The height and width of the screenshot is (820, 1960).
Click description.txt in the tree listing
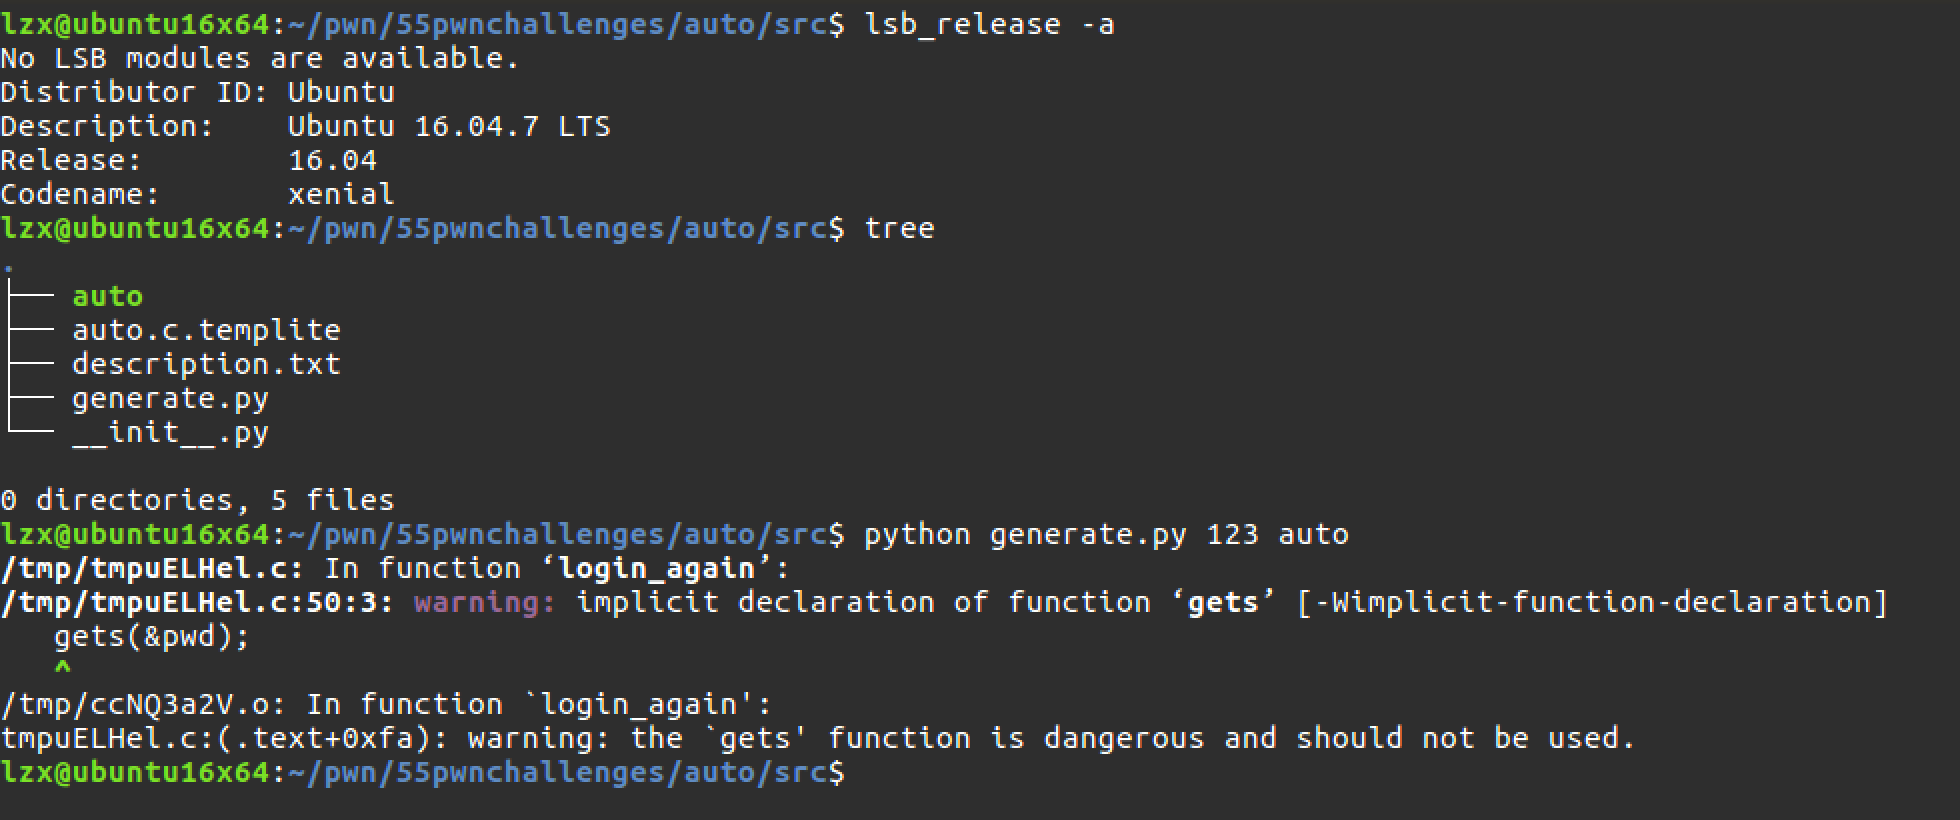[x=206, y=364]
